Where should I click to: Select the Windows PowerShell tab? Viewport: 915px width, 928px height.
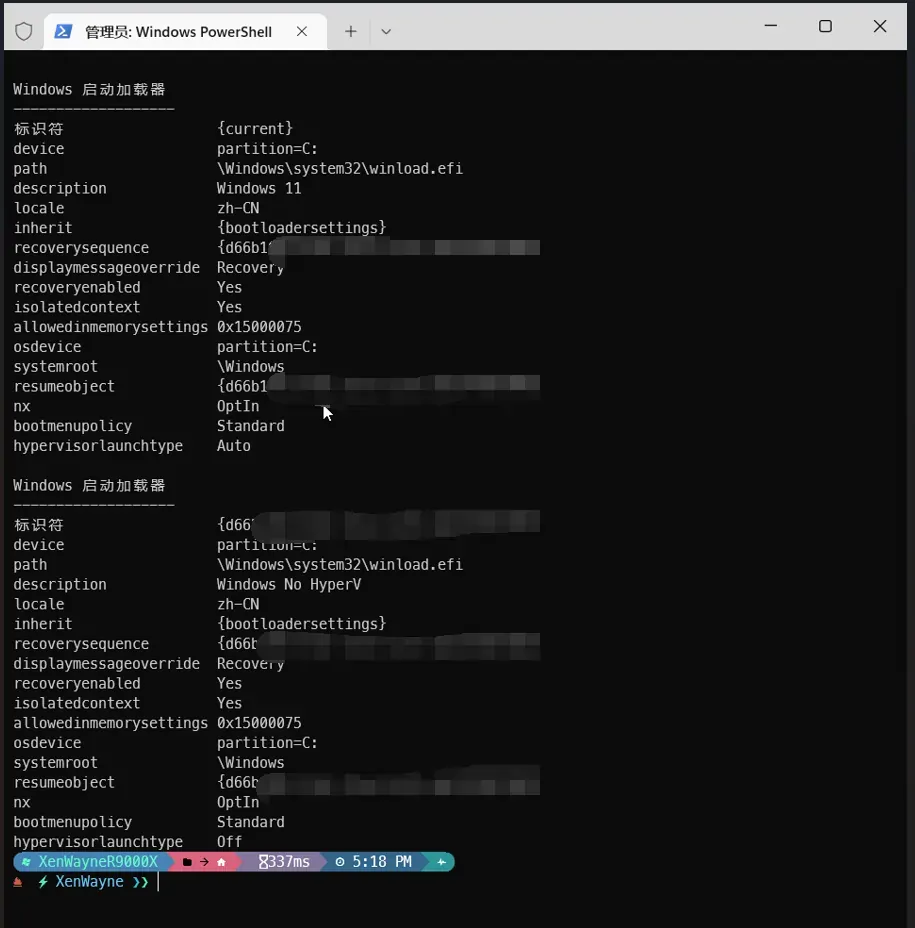(x=185, y=31)
